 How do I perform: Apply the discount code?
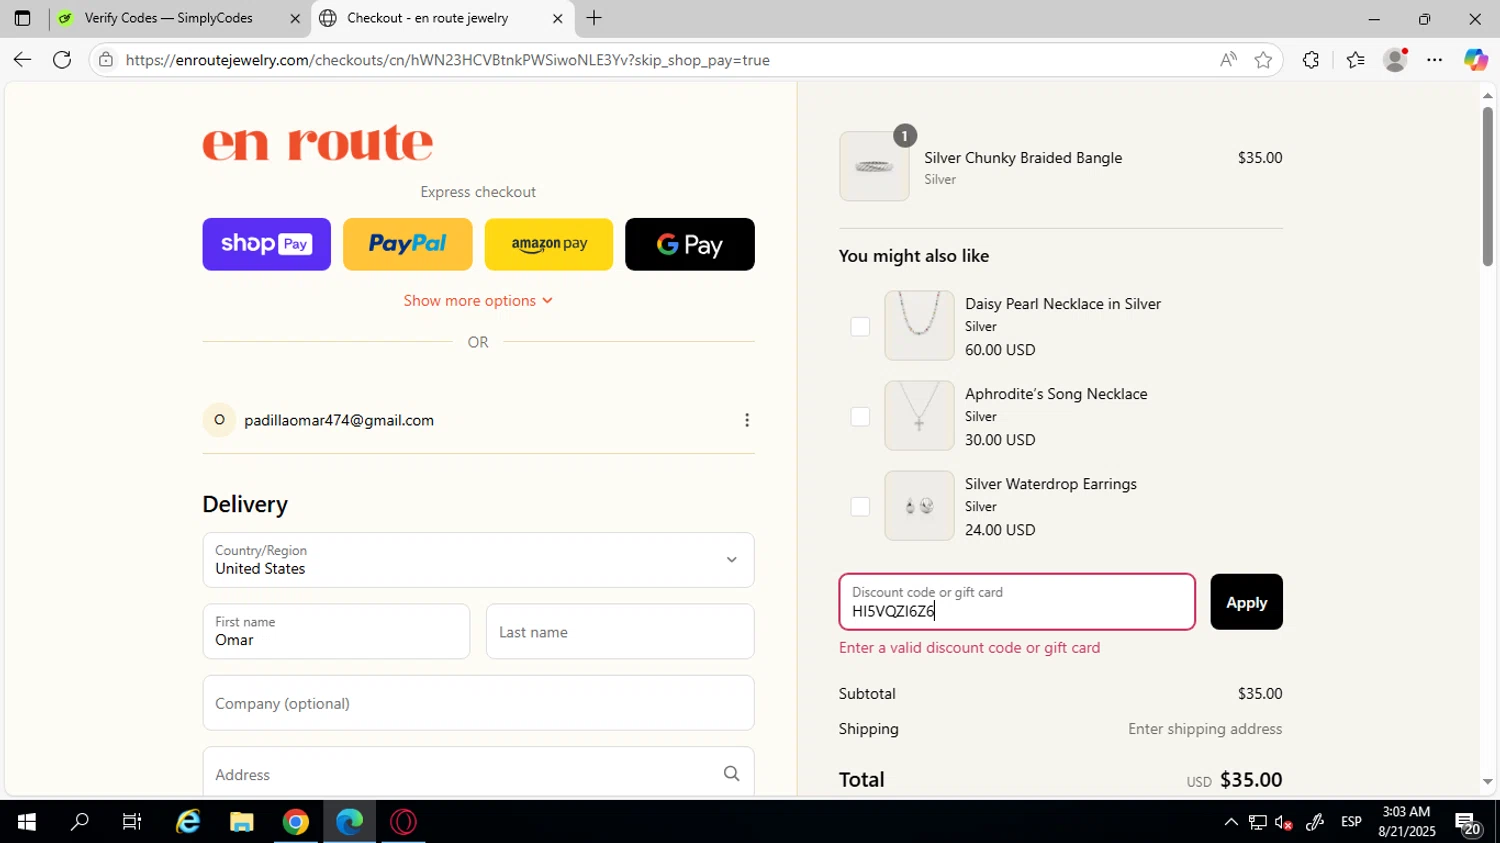pos(1246,602)
